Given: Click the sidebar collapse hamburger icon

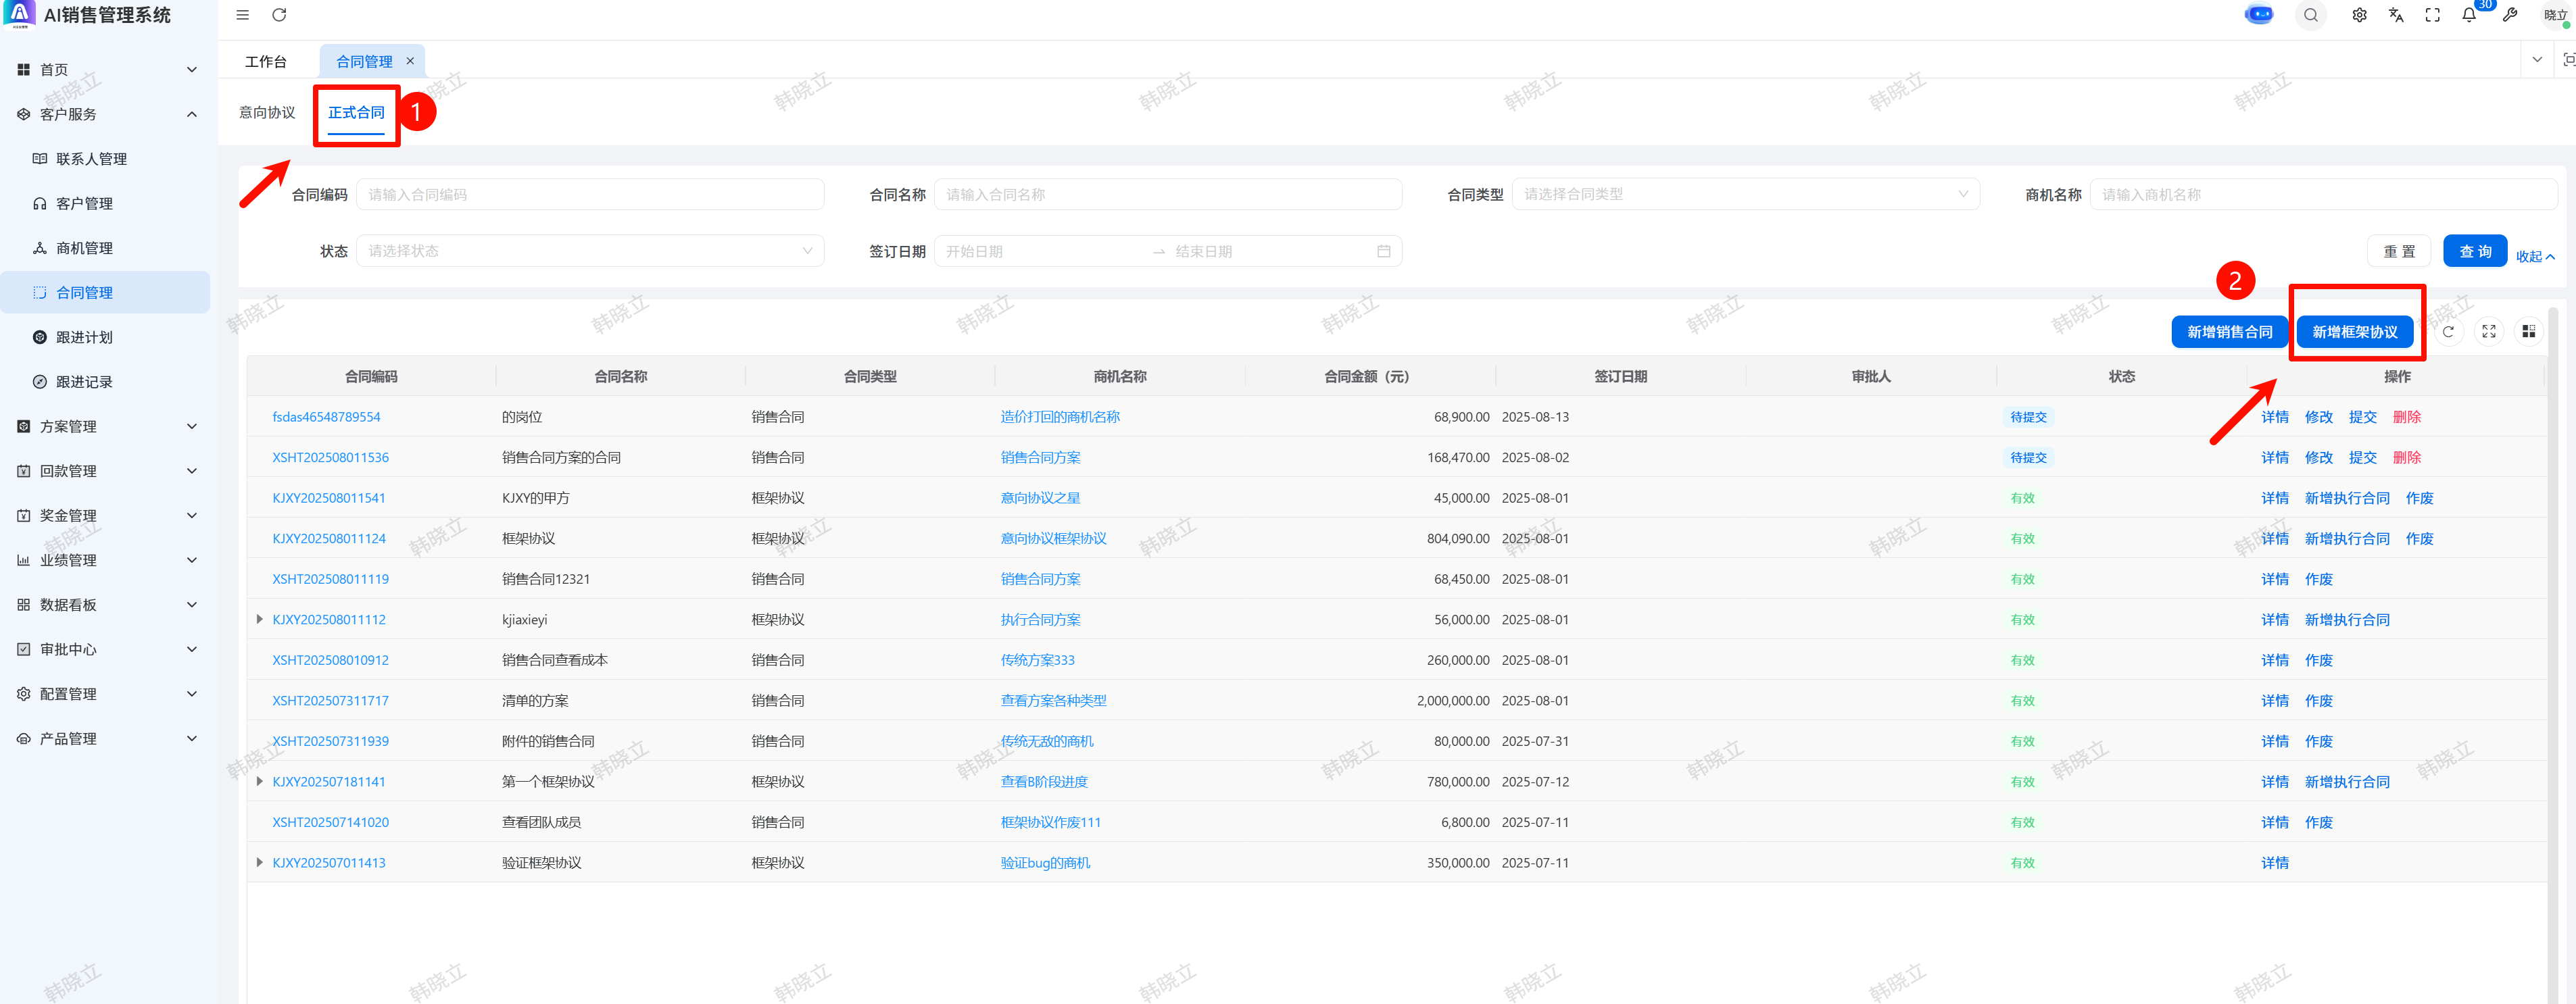Looking at the screenshot, I should [242, 15].
